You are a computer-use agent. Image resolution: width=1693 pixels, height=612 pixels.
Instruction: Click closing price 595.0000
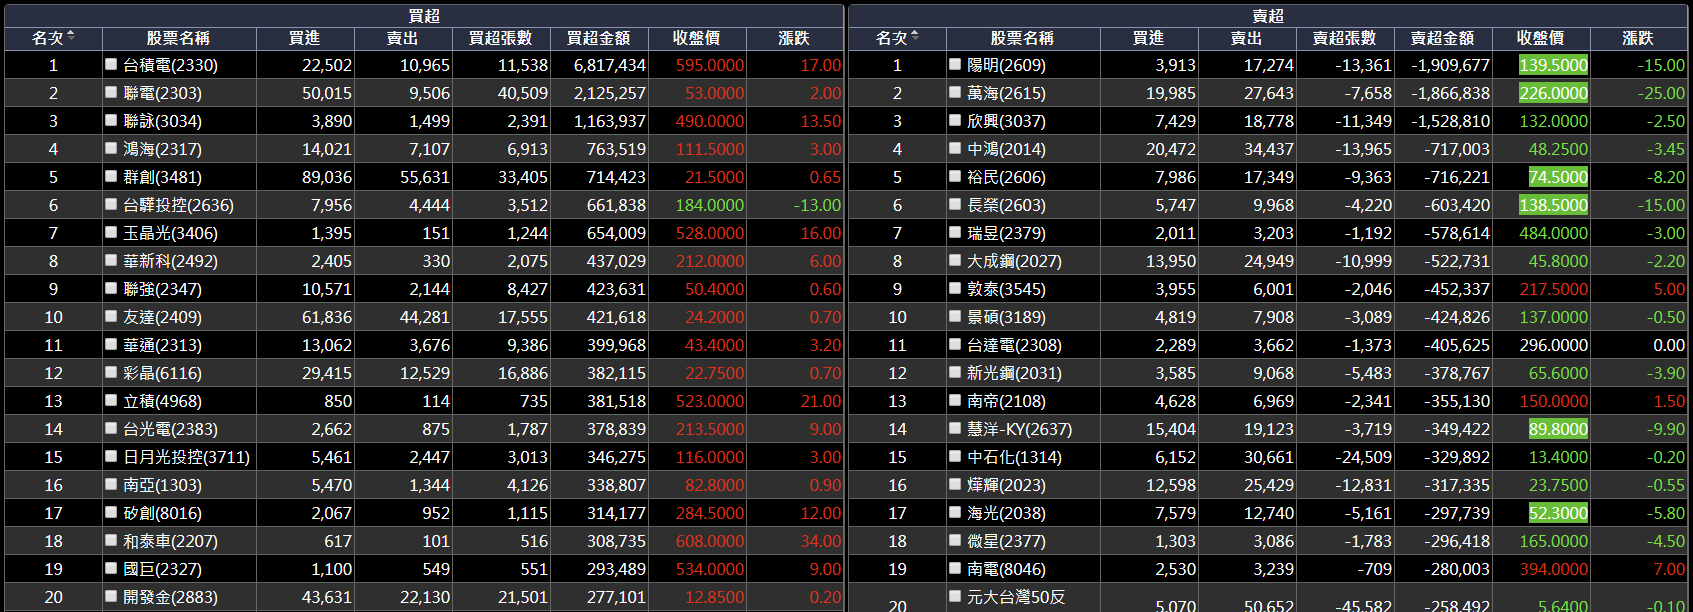(x=710, y=65)
